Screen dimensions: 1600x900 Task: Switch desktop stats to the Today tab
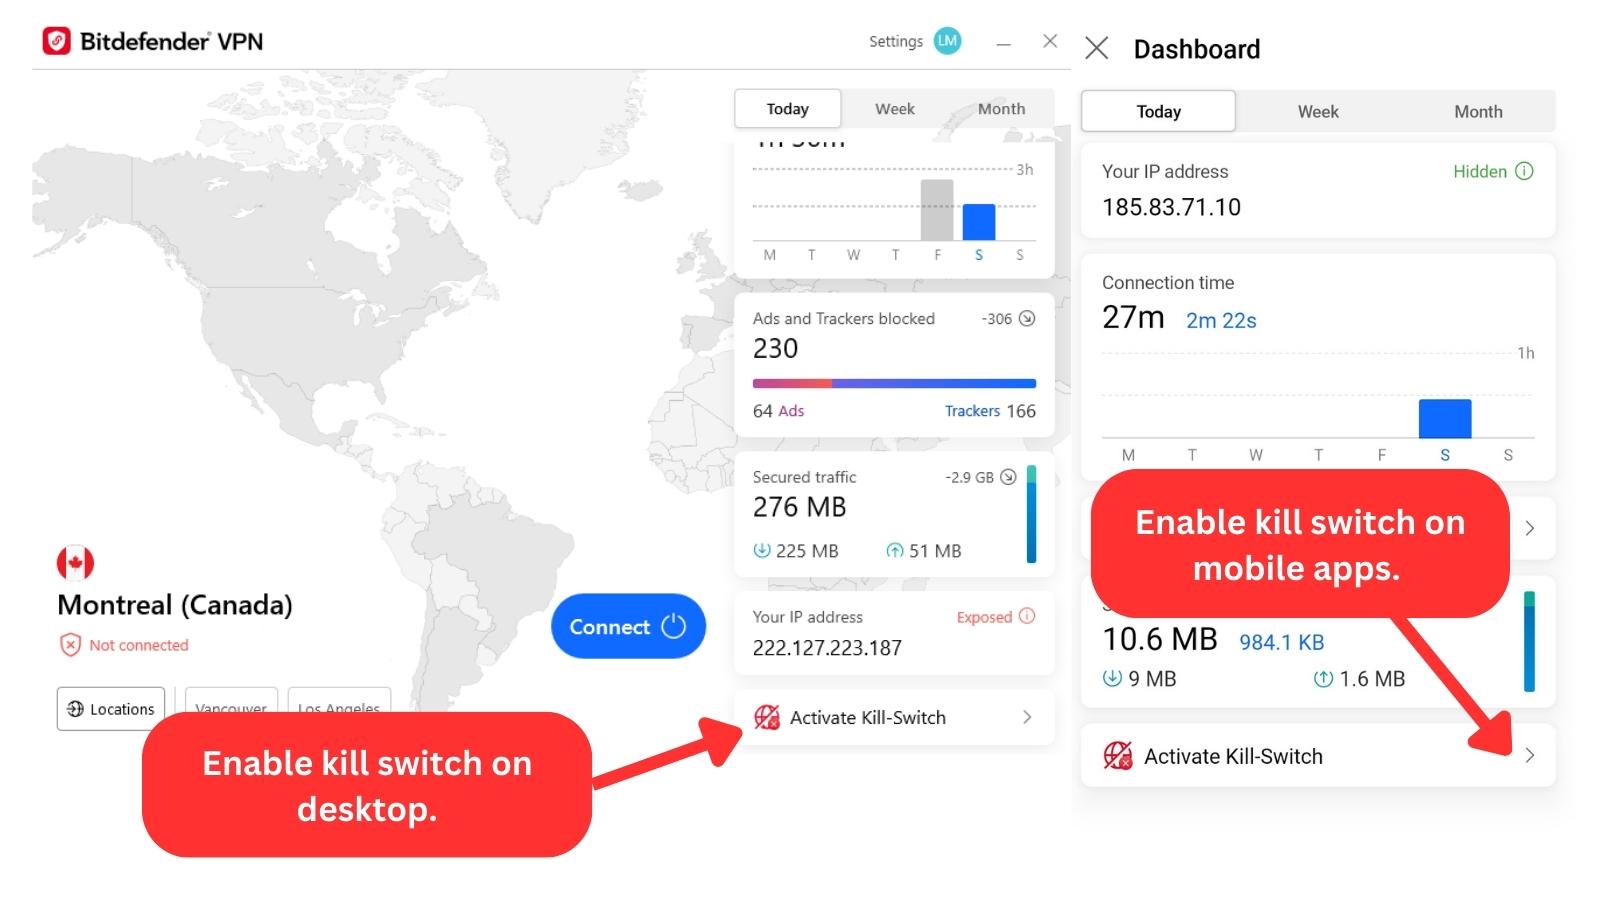787,109
